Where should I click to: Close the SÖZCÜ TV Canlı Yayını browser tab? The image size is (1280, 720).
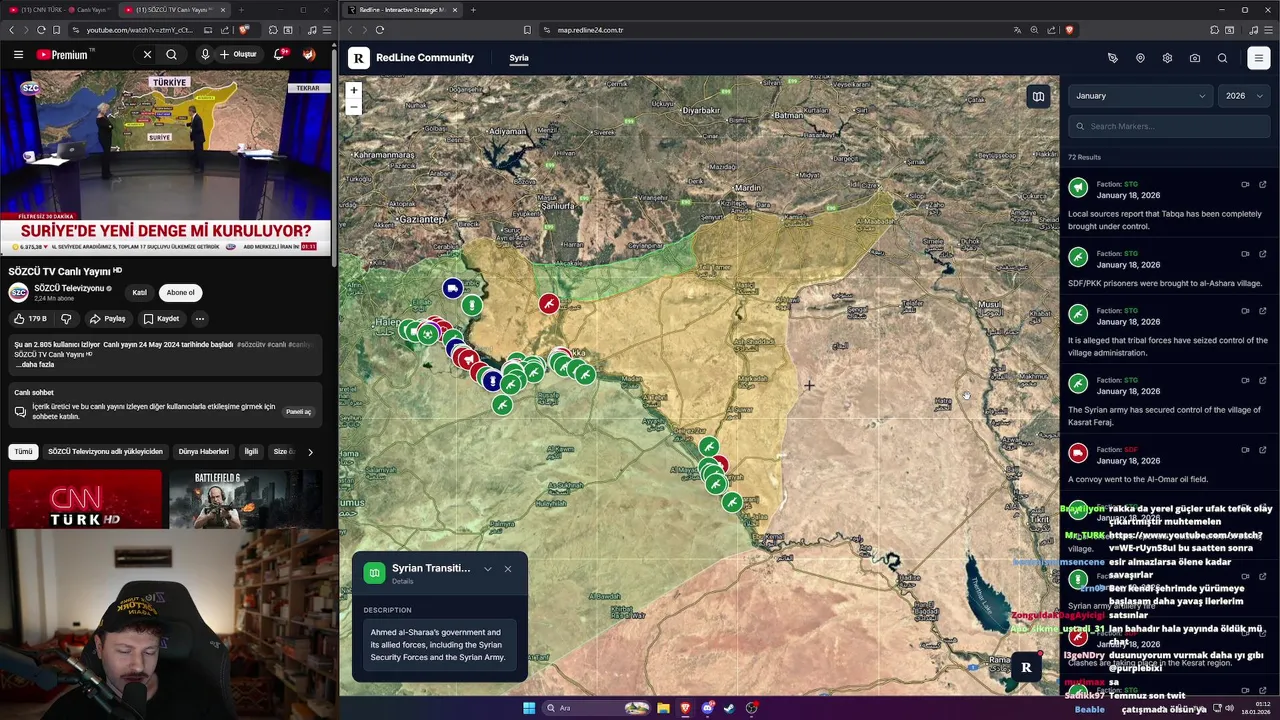[x=221, y=10]
